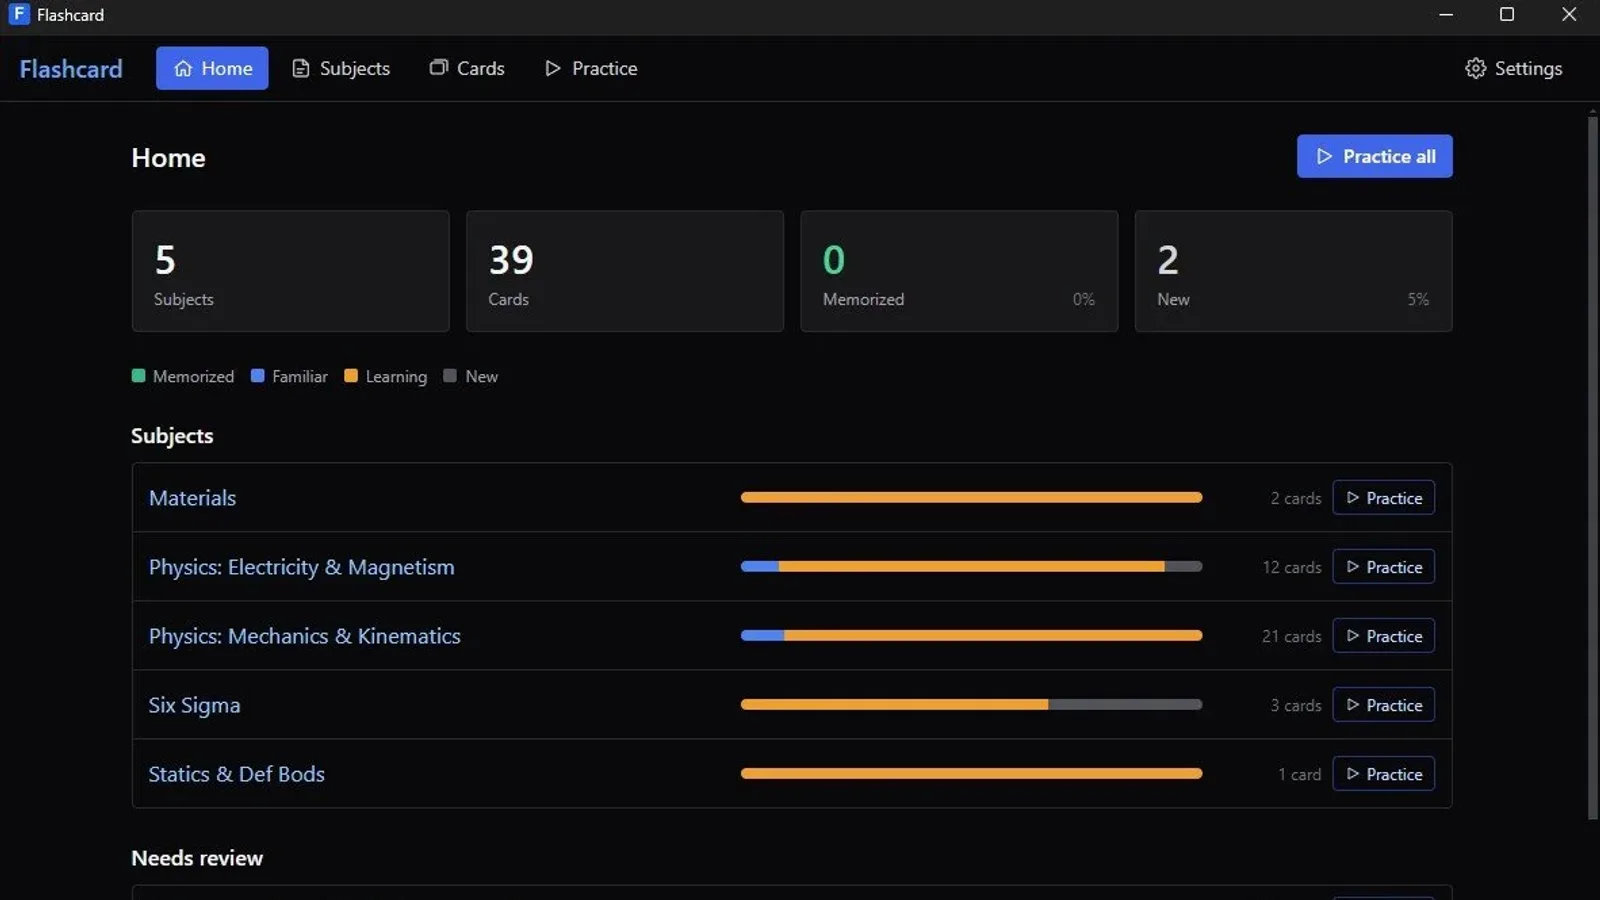Viewport: 1600px width, 900px height.
Task: Practice Physics: Mechanics & Kinematics cards
Action: coord(1383,636)
